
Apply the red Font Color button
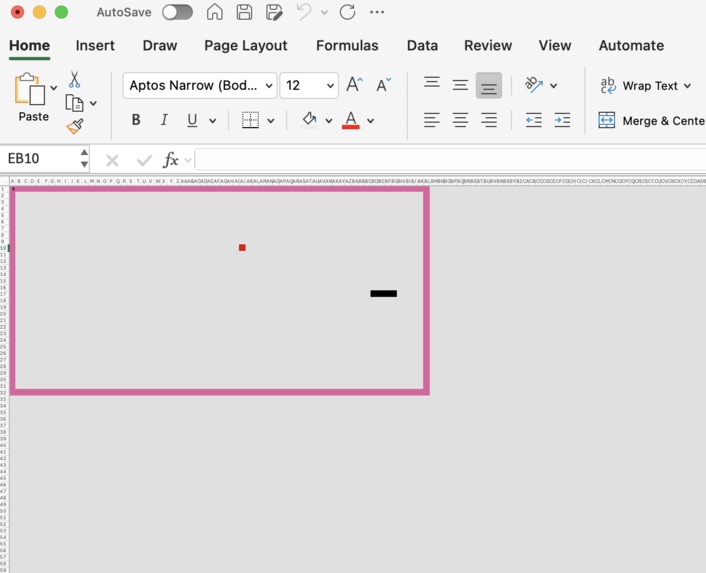pos(351,120)
